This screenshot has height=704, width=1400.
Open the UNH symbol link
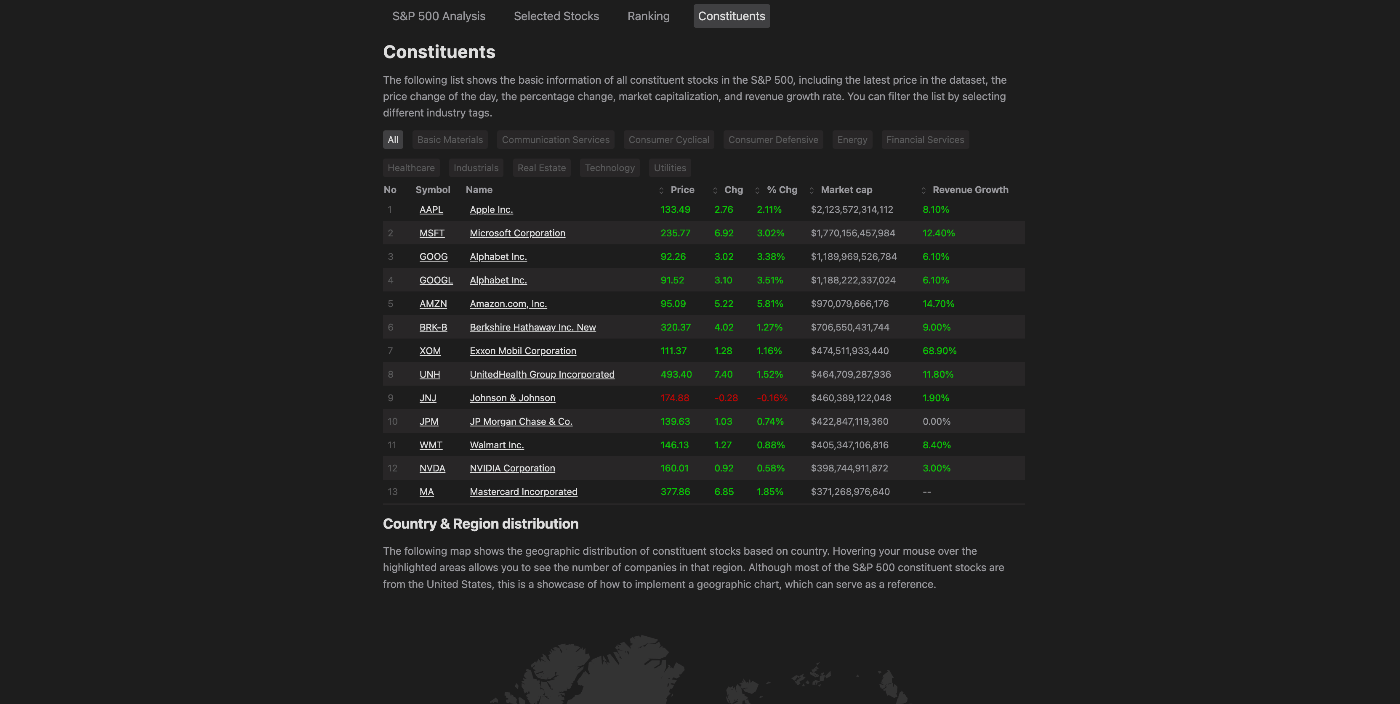coord(430,374)
